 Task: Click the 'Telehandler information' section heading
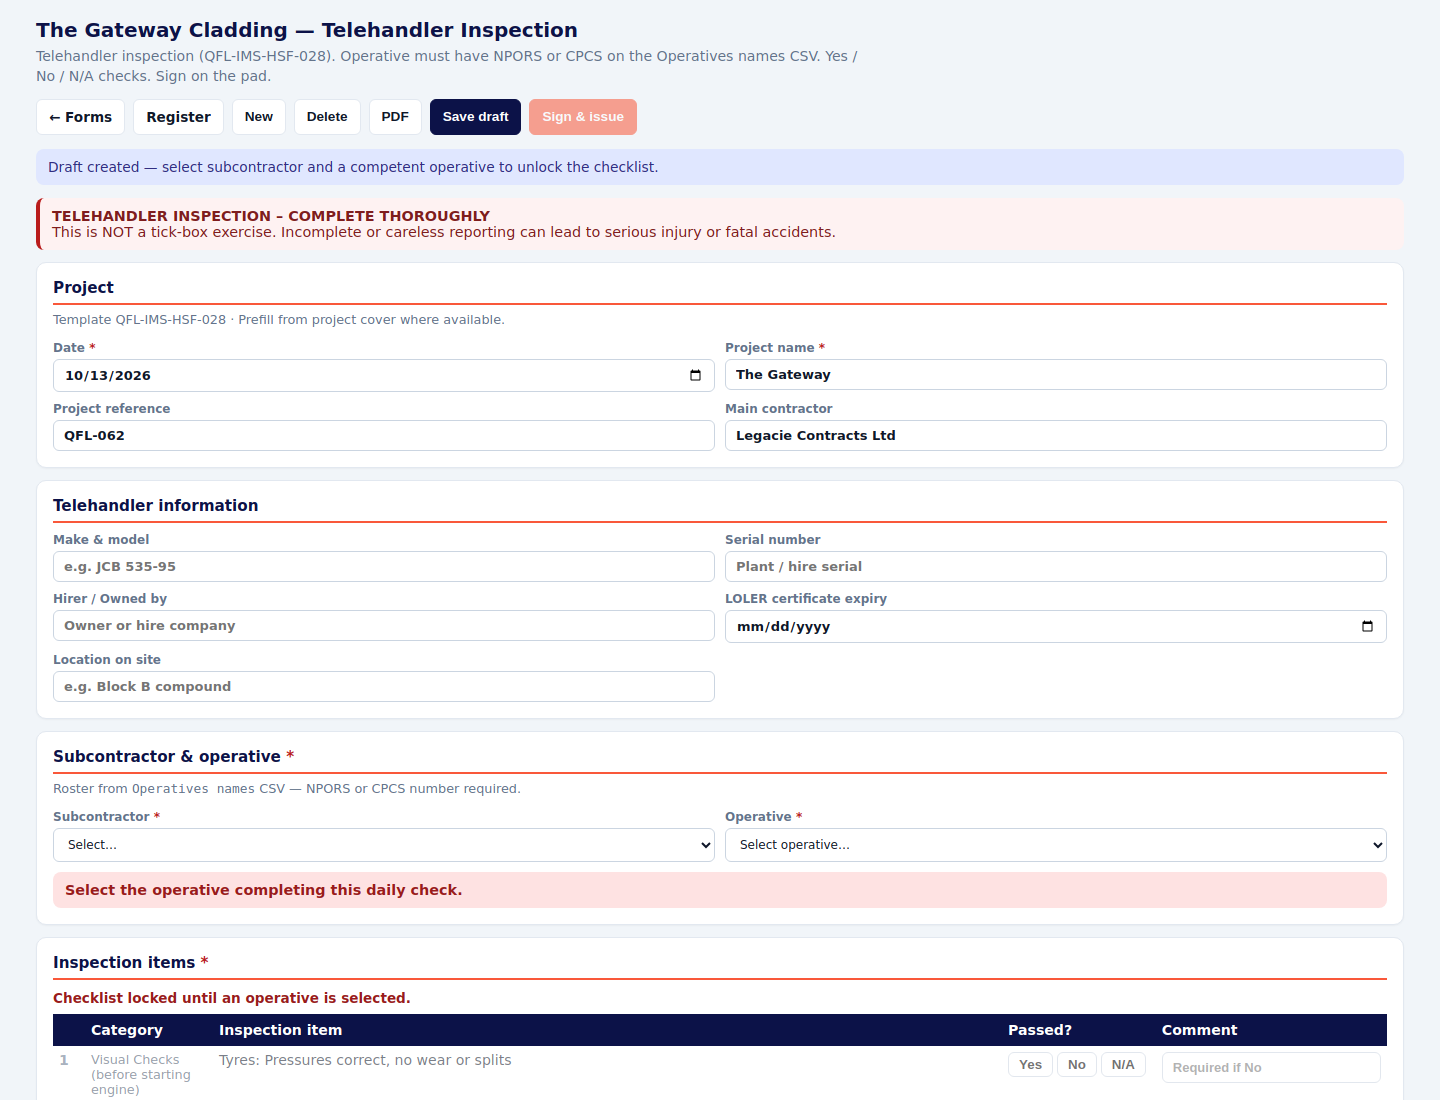[156, 506]
